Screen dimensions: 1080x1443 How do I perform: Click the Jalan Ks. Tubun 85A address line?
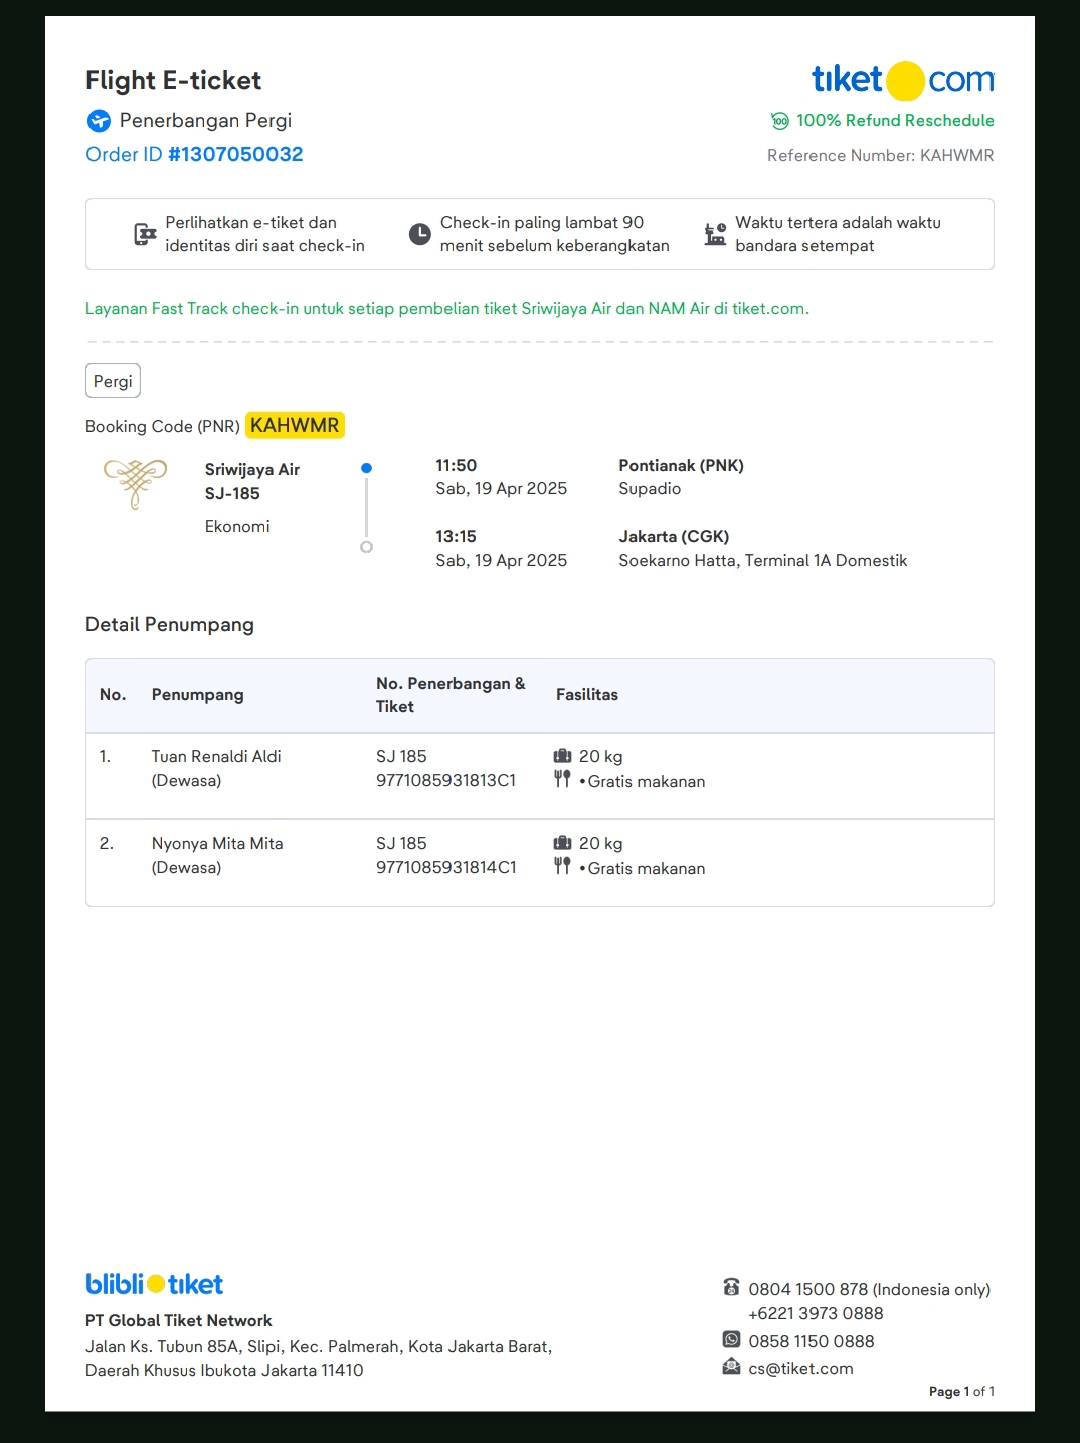pos(319,1347)
